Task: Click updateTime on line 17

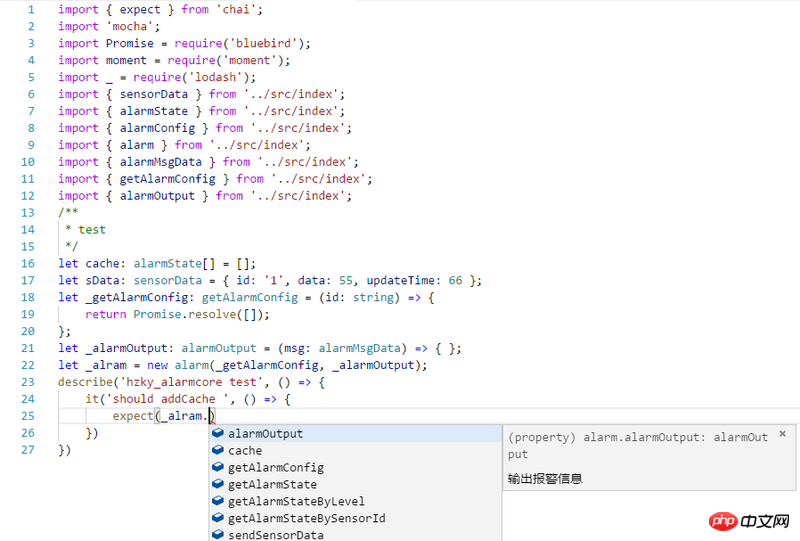Action: tap(401, 280)
